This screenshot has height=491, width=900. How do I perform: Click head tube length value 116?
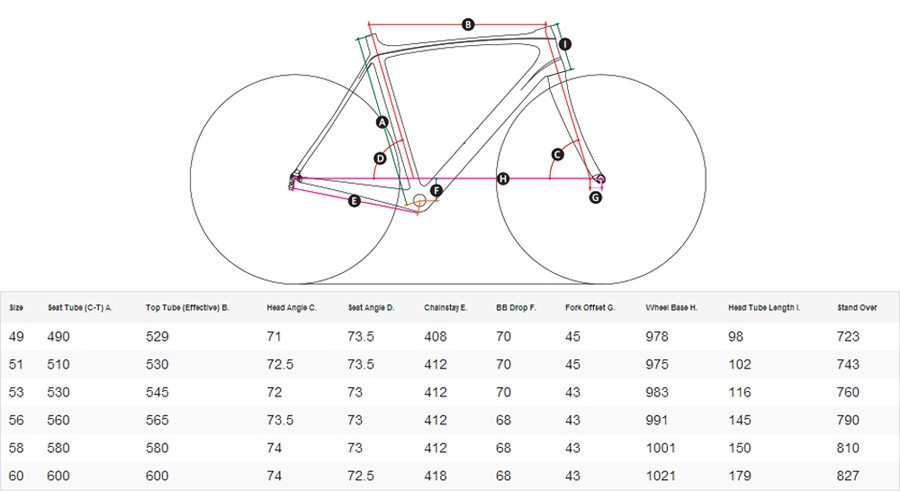739,392
